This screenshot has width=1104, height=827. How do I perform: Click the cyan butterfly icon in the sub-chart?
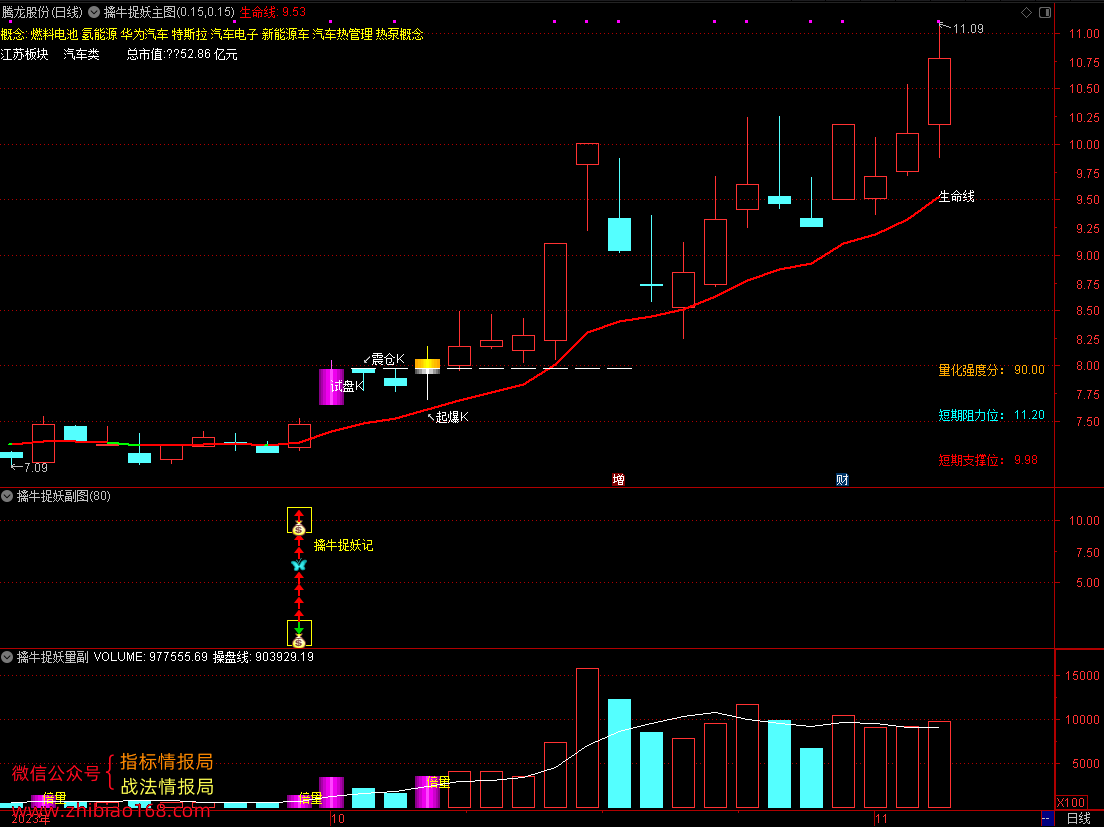[x=299, y=564]
